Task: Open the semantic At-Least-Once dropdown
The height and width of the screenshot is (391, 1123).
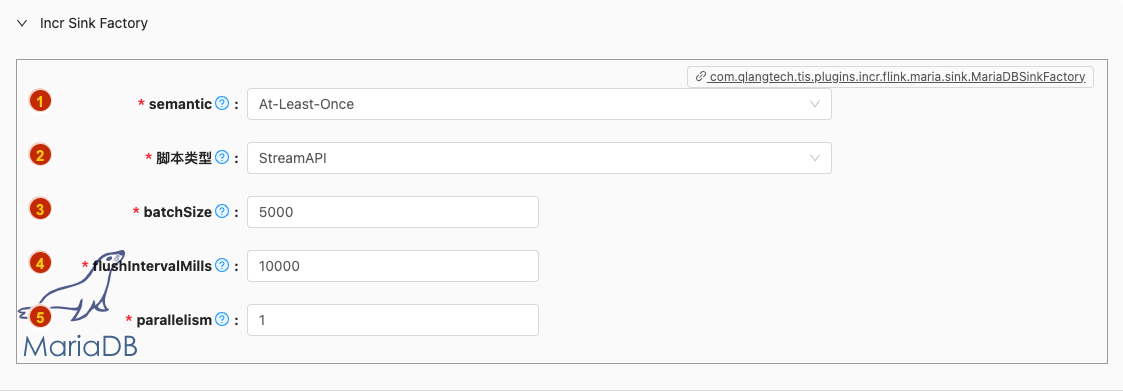Action: (x=539, y=104)
